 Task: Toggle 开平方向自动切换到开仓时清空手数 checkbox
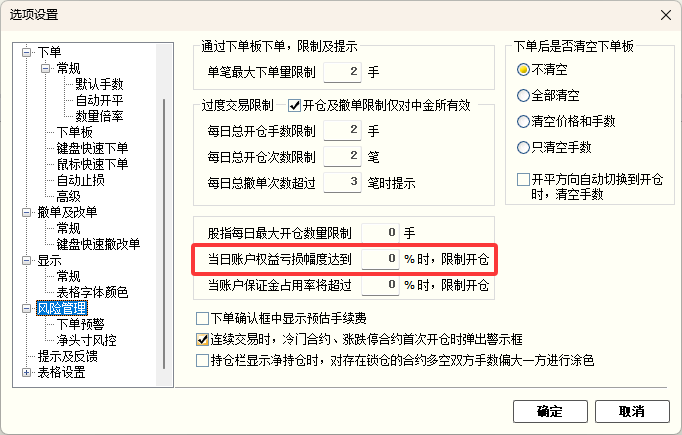523,179
